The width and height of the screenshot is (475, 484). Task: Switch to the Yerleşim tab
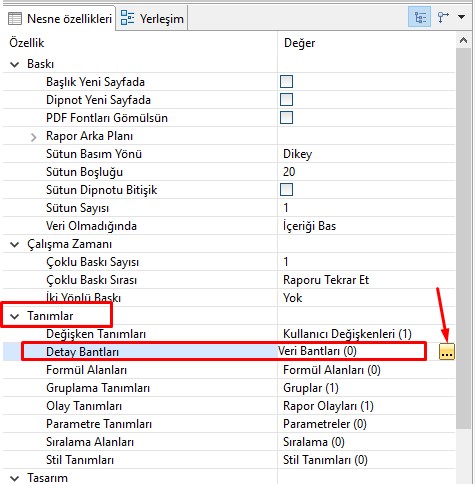[152, 18]
